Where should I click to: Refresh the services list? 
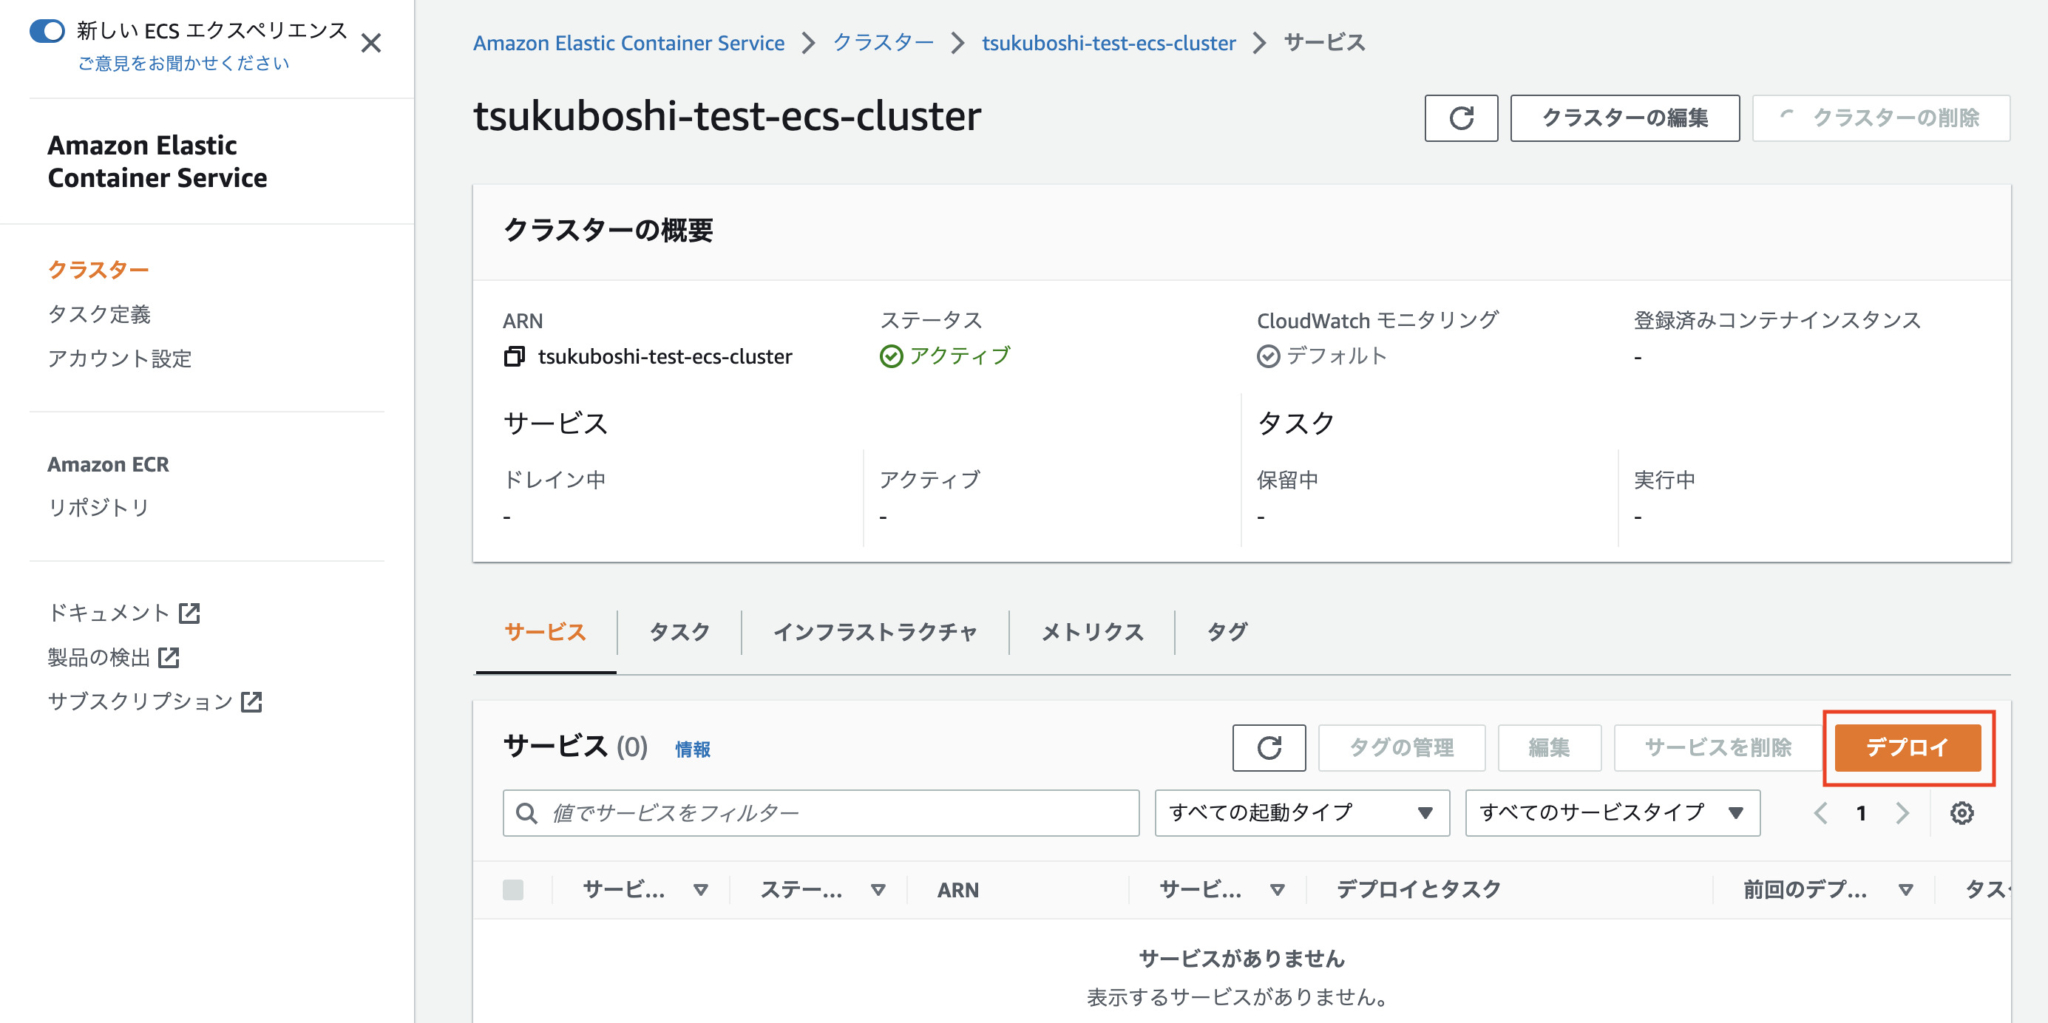point(1269,747)
